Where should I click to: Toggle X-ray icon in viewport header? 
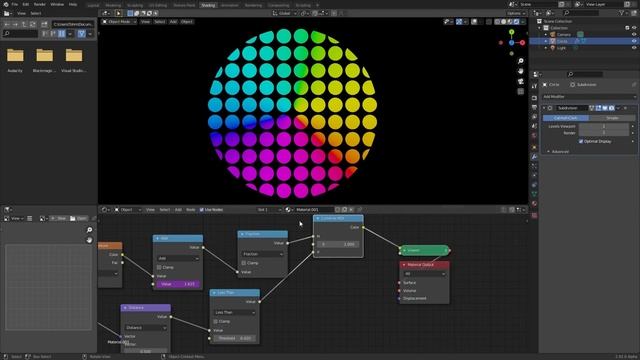tap(489, 22)
